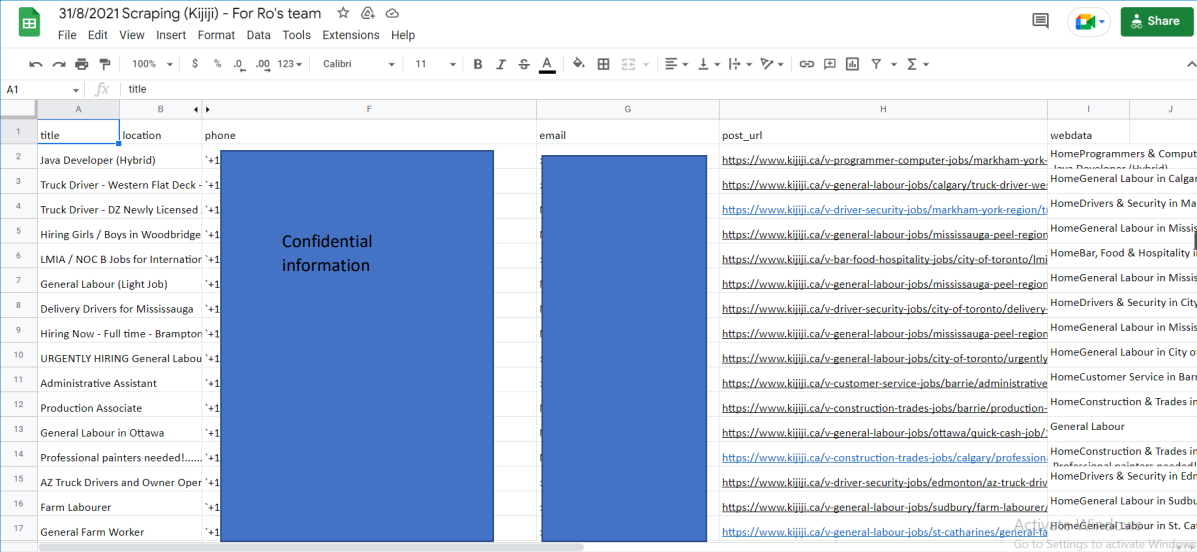The height and width of the screenshot is (552, 1197).
Task: Open the text color picker
Action: [x=547, y=64]
